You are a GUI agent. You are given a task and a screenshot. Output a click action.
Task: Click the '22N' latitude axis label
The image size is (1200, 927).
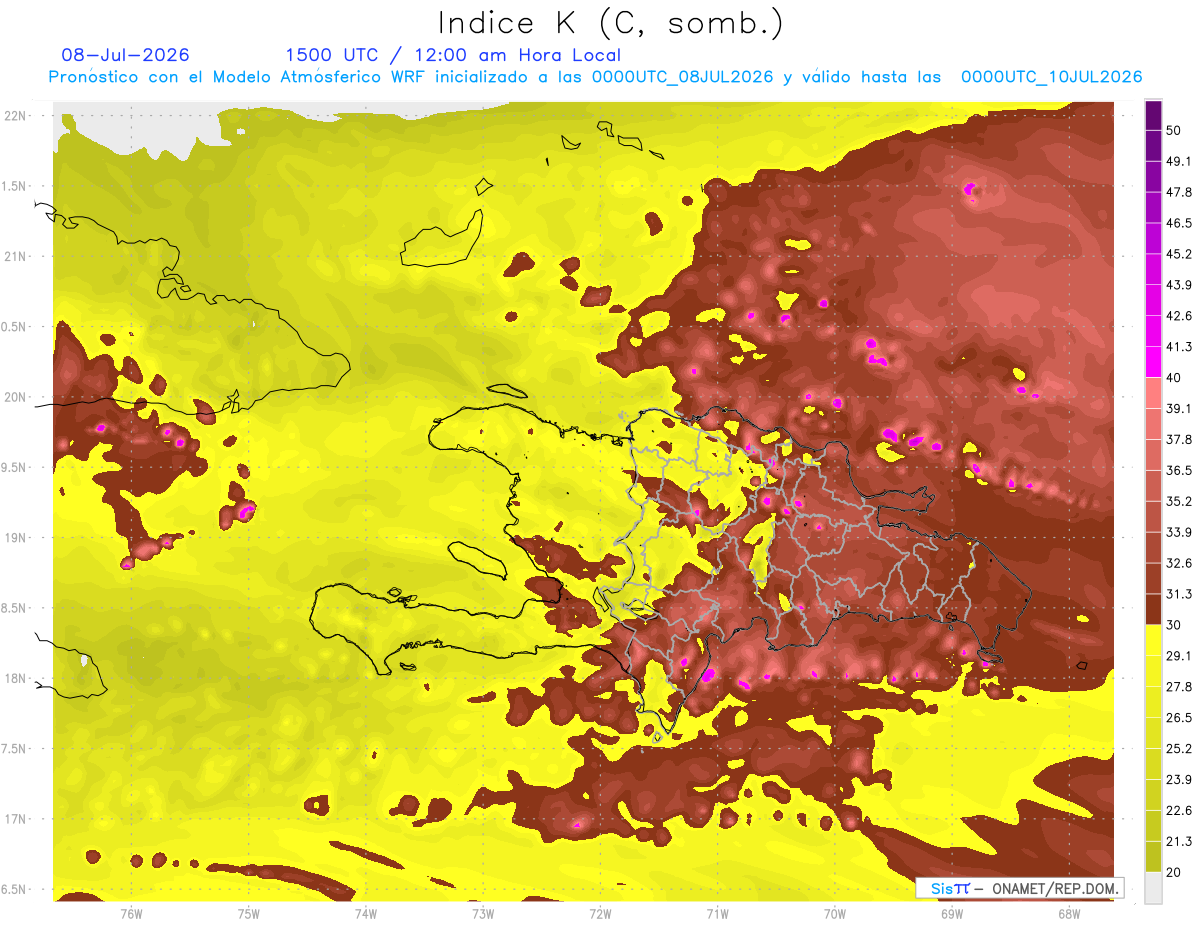pos(16,116)
